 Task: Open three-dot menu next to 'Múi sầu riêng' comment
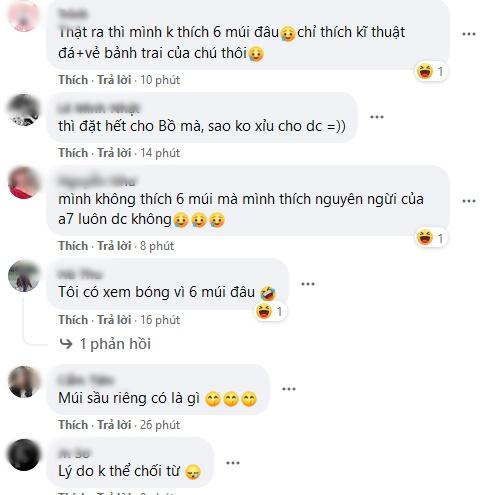[289, 389]
